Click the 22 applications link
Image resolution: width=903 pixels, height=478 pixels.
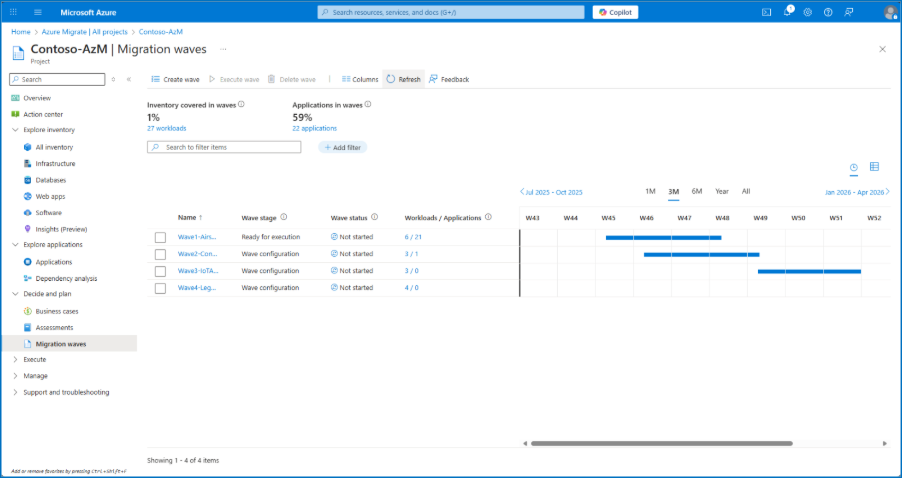coord(314,128)
